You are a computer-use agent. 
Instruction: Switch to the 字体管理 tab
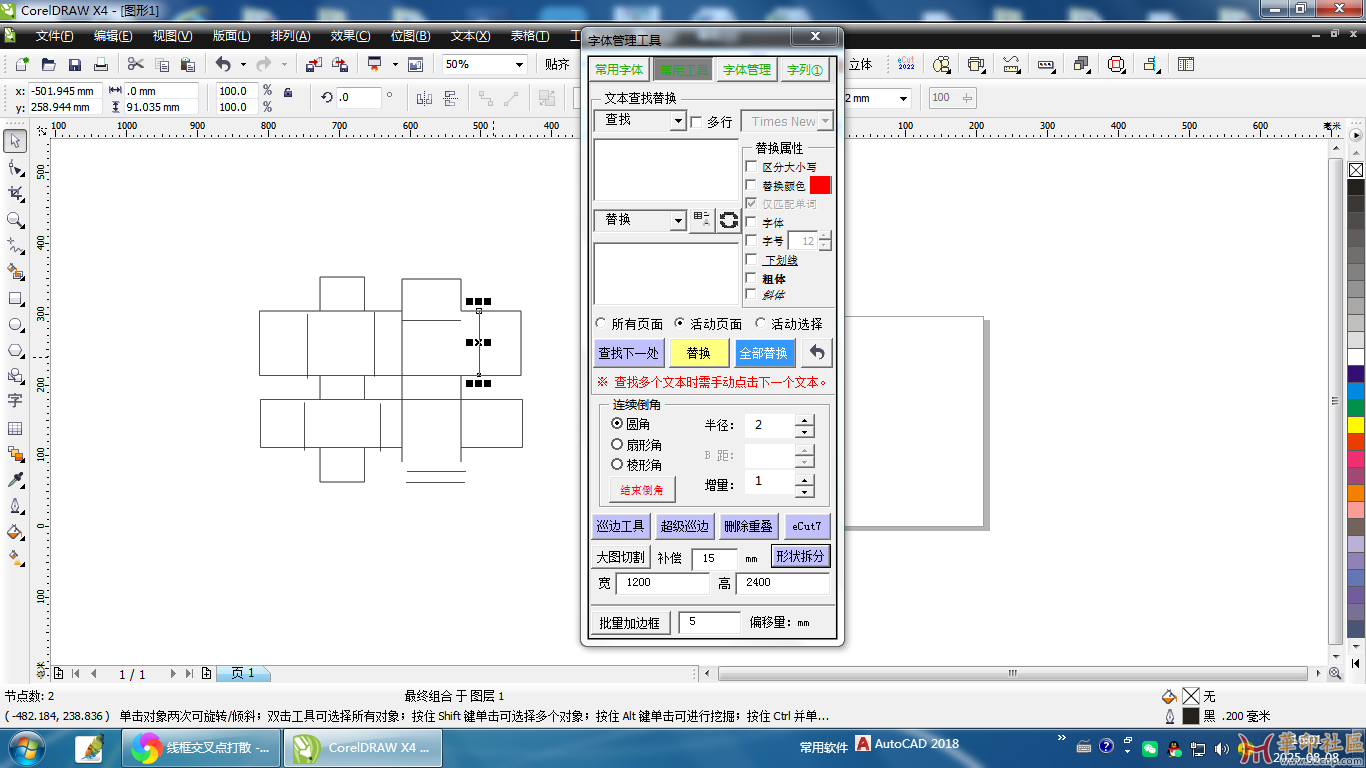pos(747,70)
